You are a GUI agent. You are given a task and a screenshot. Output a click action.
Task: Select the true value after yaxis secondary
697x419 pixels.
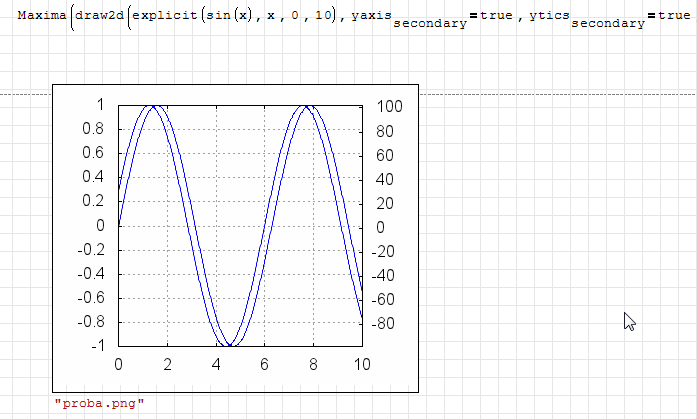(x=496, y=17)
